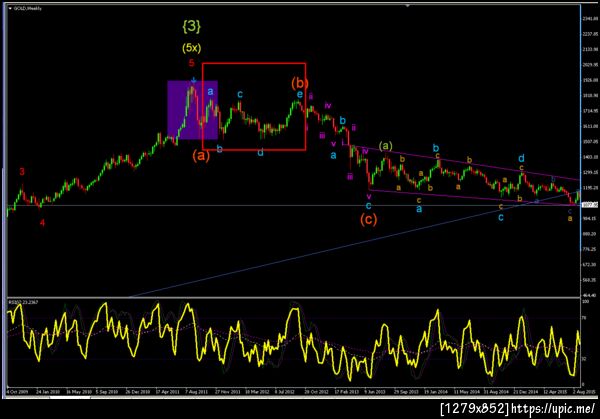Click the 2 Aug 2015 date label

pyautogui.click(x=584, y=392)
